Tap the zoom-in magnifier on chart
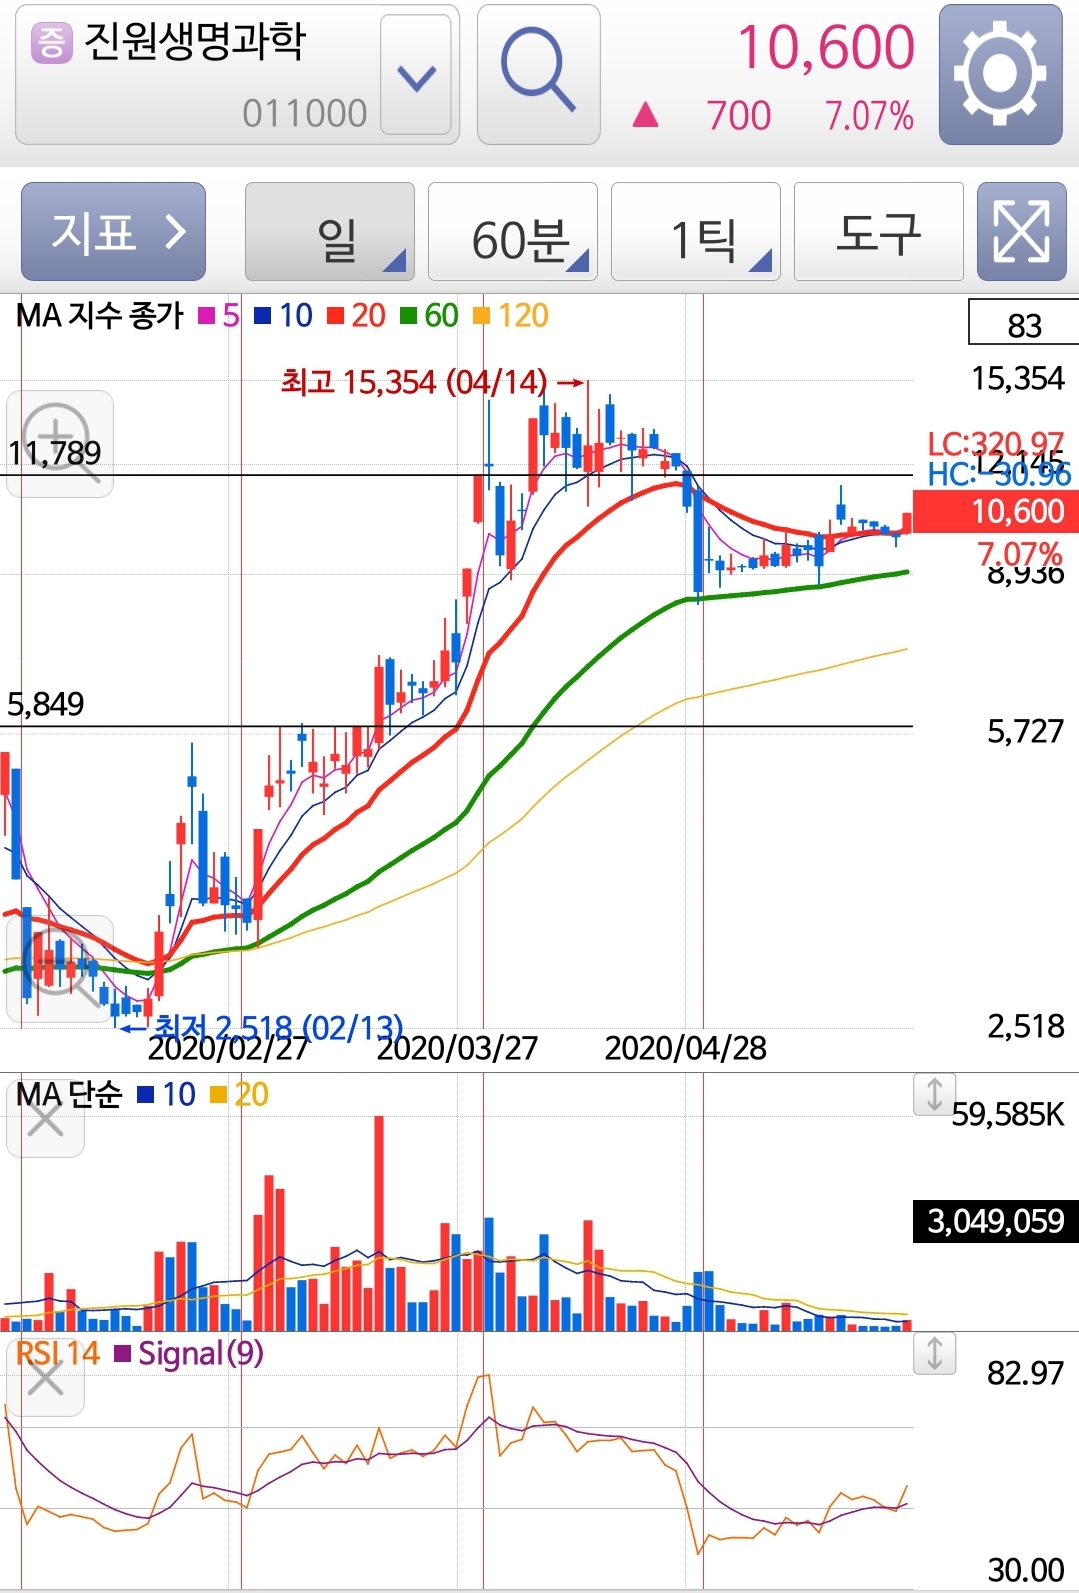The width and height of the screenshot is (1079, 1593). pyautogui.click(x=60, y=443)
